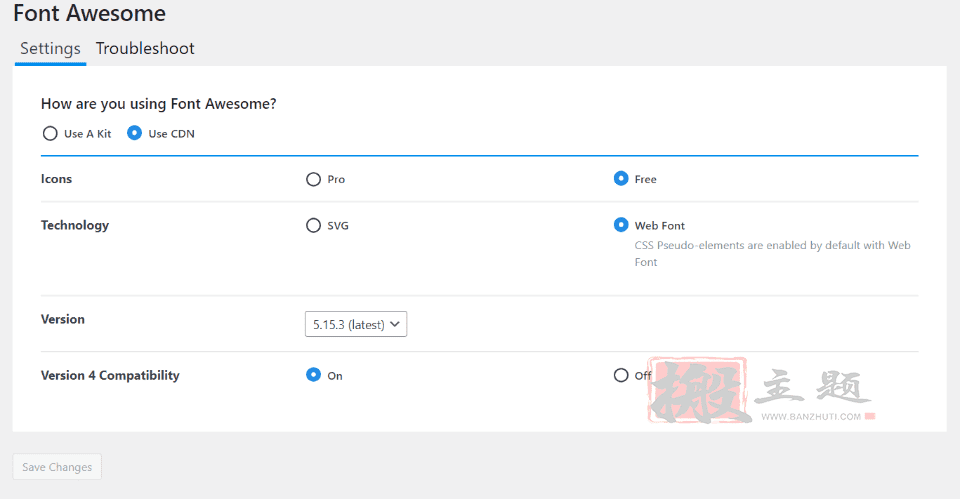Turn Version 4 Compatibility On
The image size is (960, 499).
coord(313,375)
